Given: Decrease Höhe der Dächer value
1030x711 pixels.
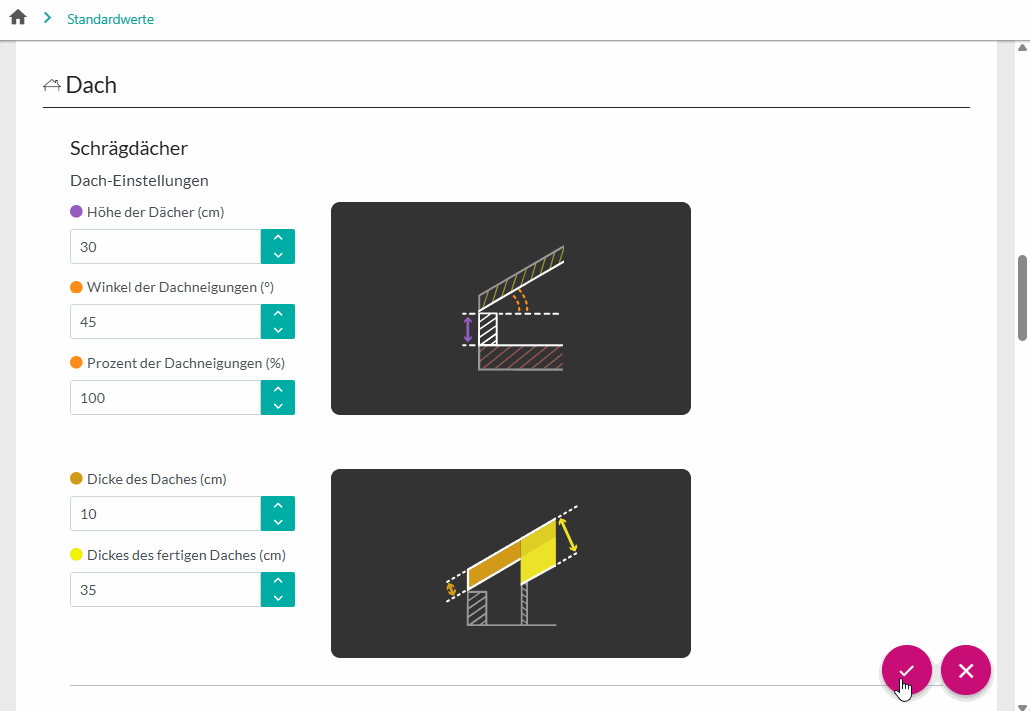Looking at the screenshot, I should pos(278,255).
